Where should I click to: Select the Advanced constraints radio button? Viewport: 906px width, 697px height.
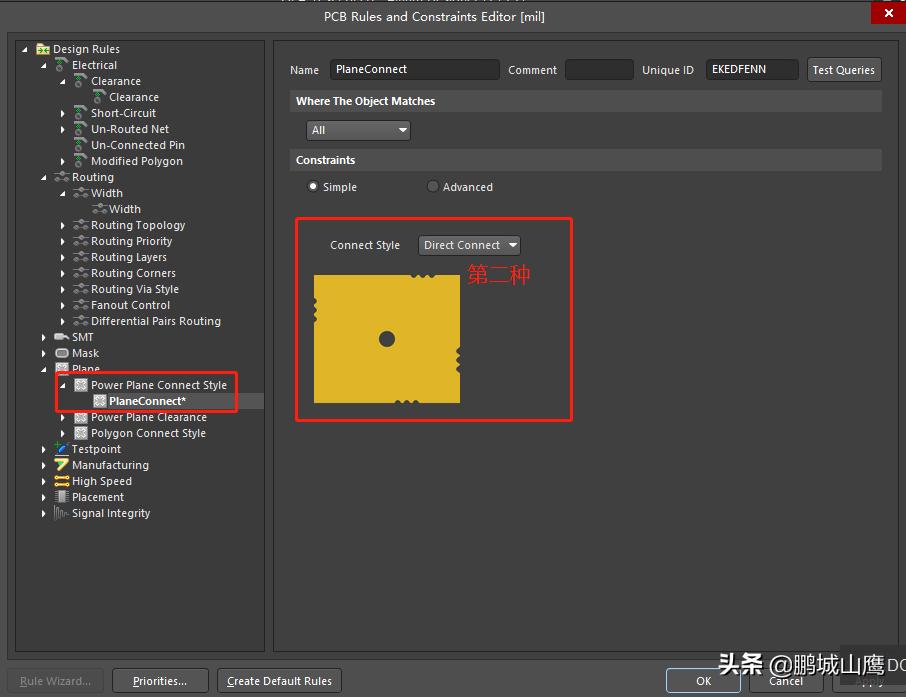coord(433,187)
